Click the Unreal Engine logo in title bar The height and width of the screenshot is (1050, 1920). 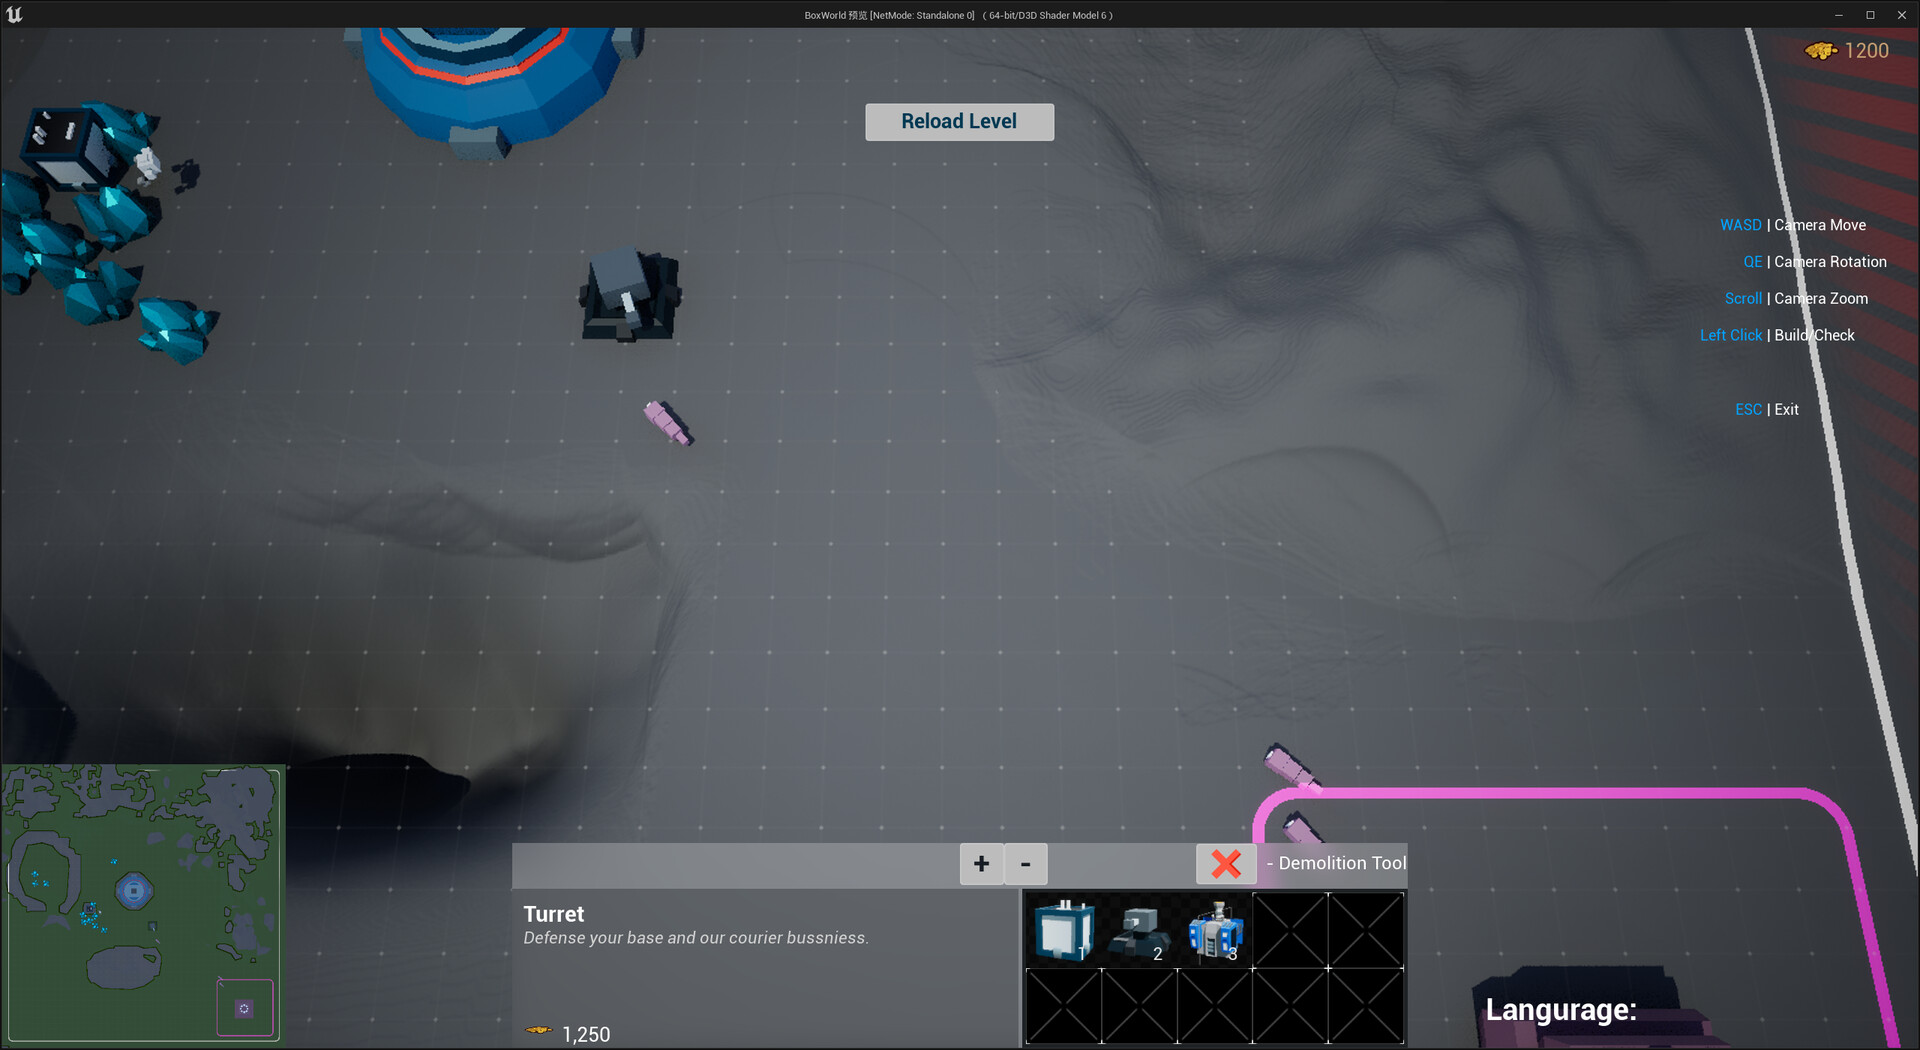(x=14, y=15)
